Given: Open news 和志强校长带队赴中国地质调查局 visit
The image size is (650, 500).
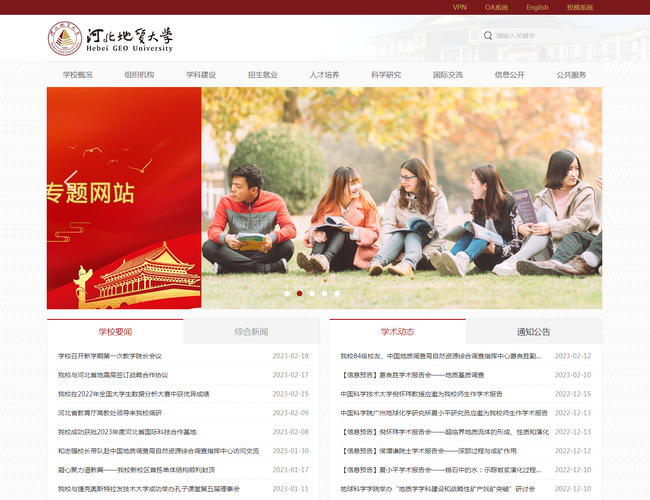Looking at the screenshot, I should coord(158,451).
